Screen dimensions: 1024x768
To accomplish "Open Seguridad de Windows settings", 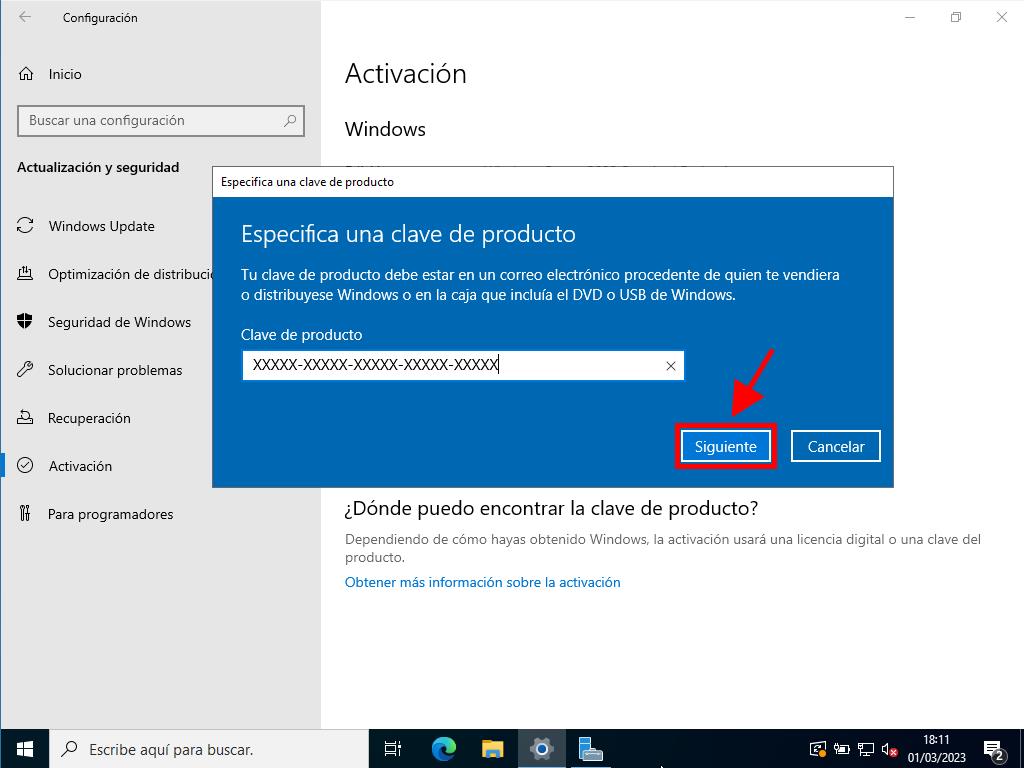I will pyautogui.click(x=119, y=322).
